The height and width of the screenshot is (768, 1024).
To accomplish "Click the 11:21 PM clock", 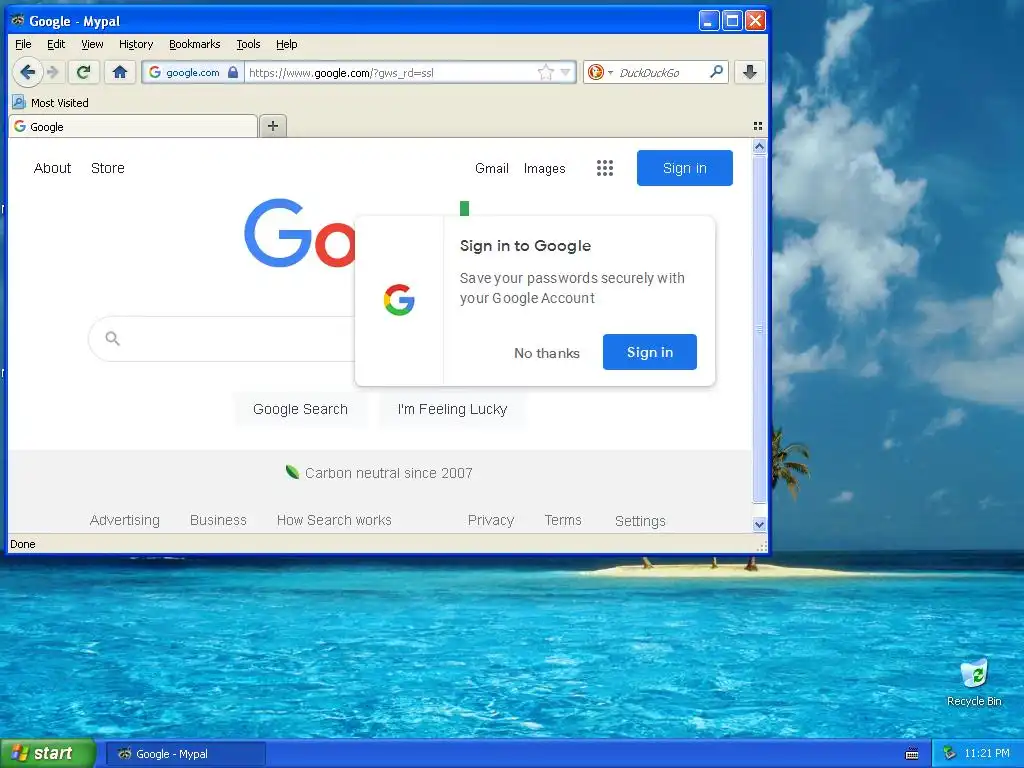I will coord(987,753).
